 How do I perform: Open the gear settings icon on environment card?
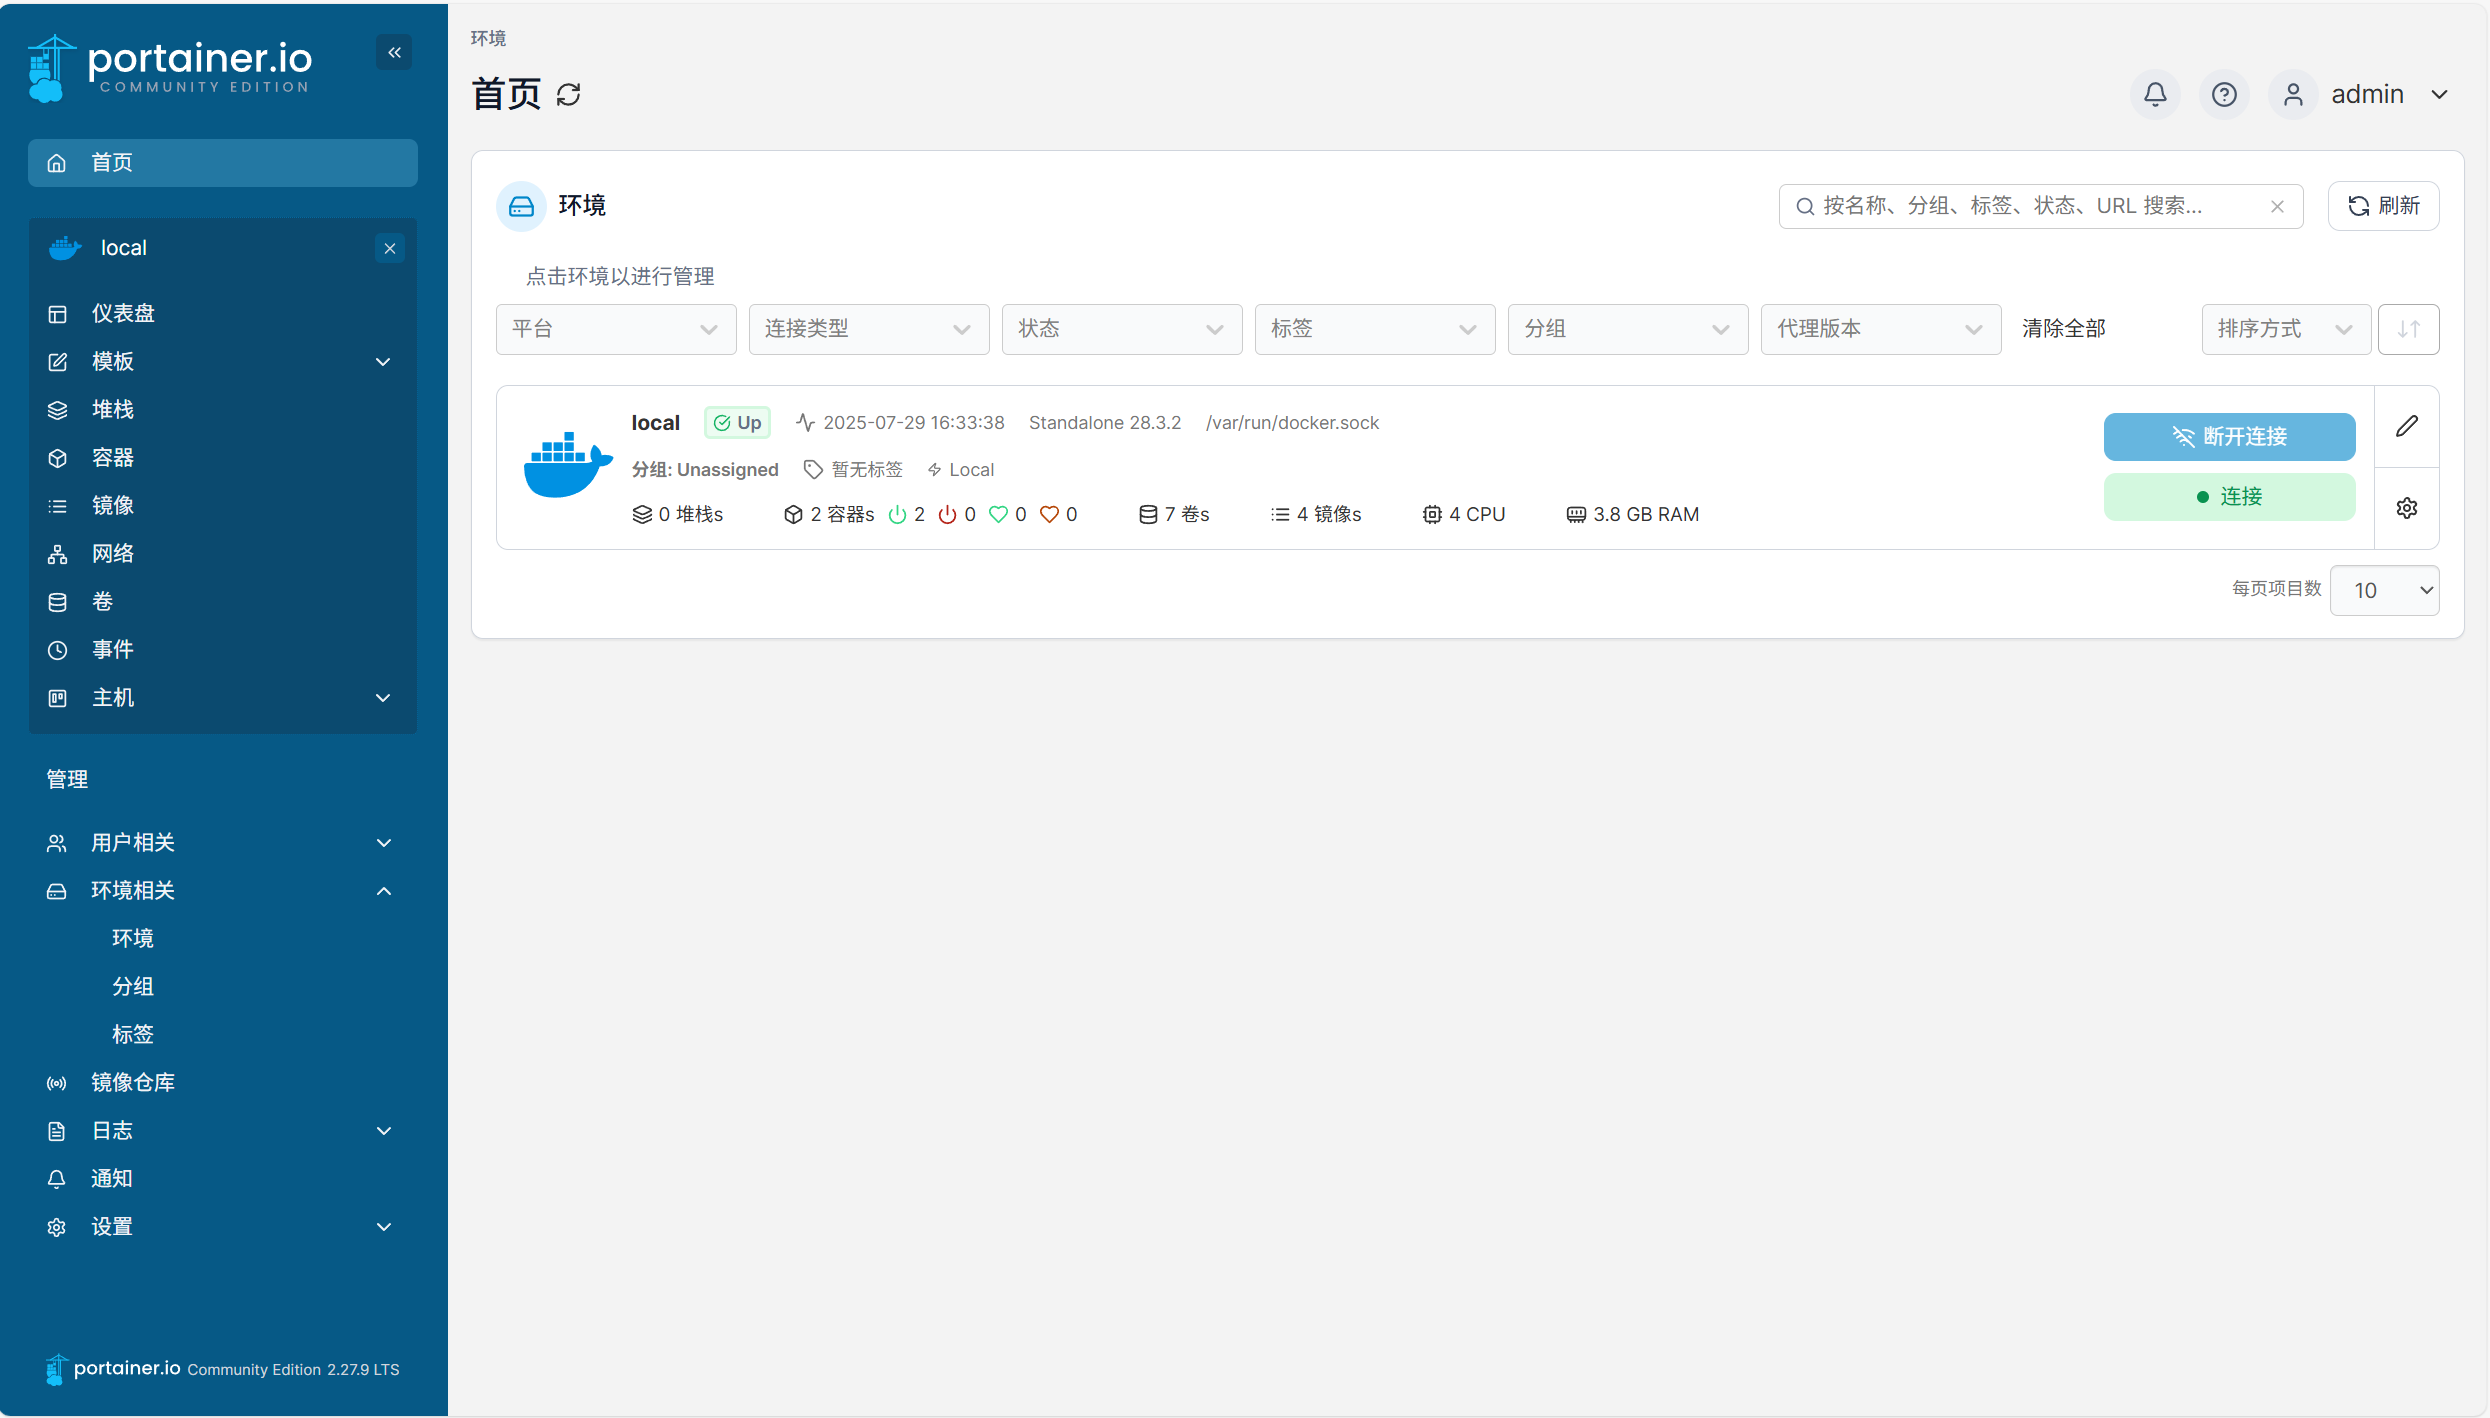point(2407,508)
